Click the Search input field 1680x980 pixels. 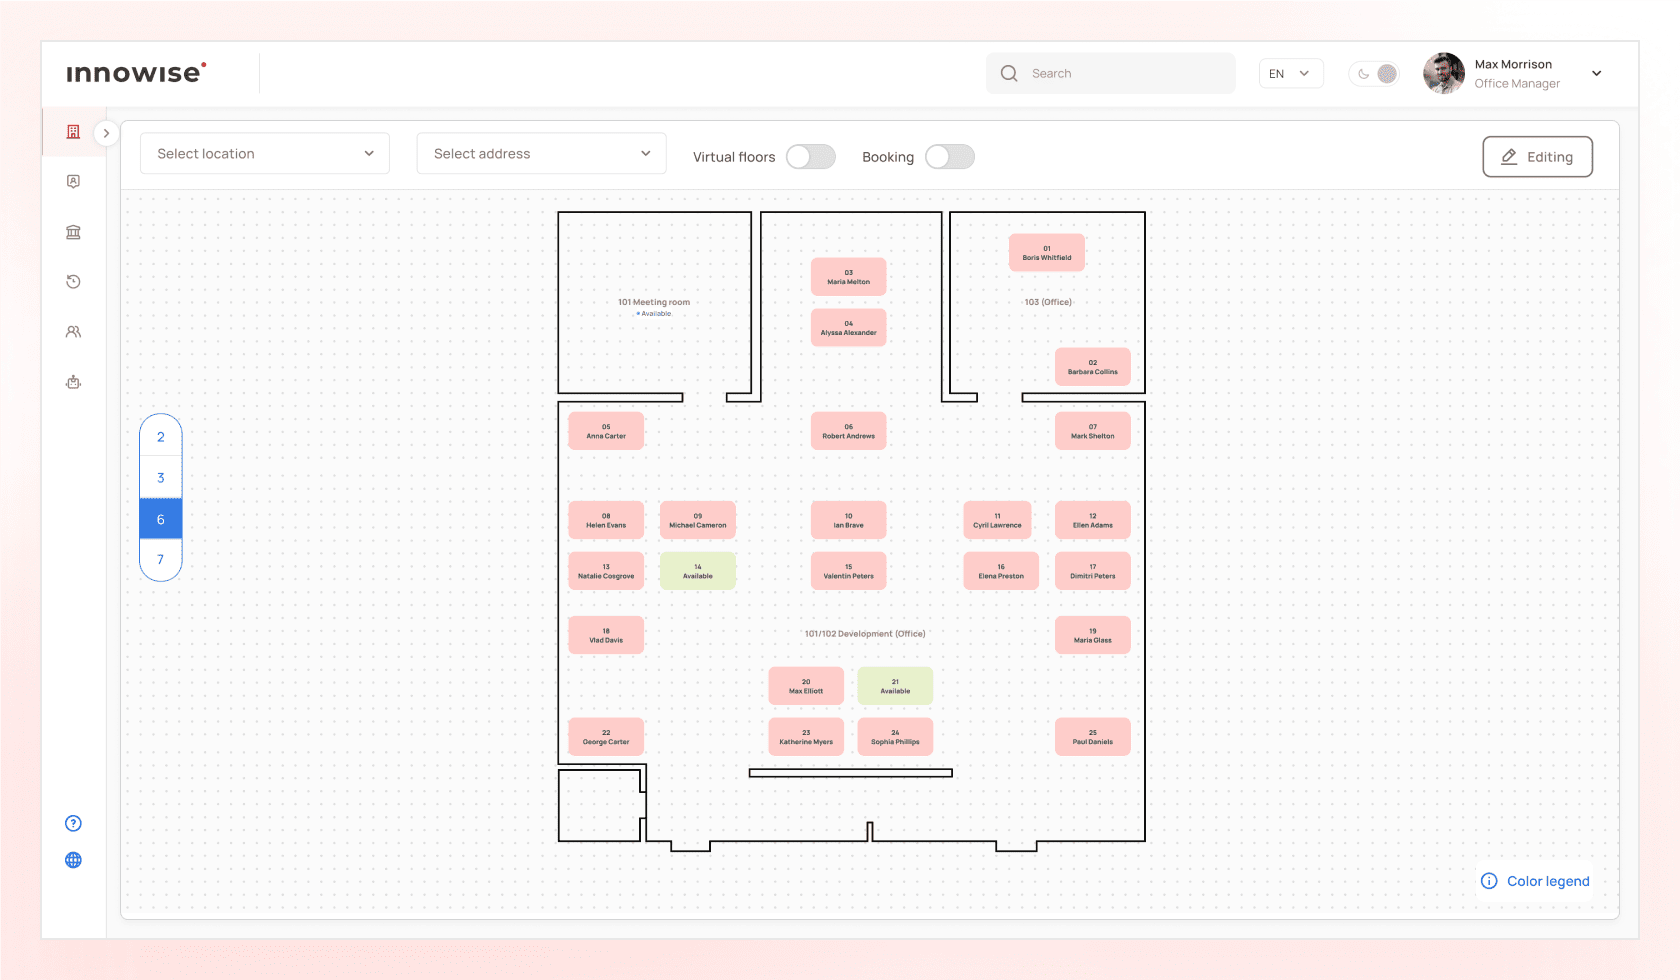point(1110,74)
